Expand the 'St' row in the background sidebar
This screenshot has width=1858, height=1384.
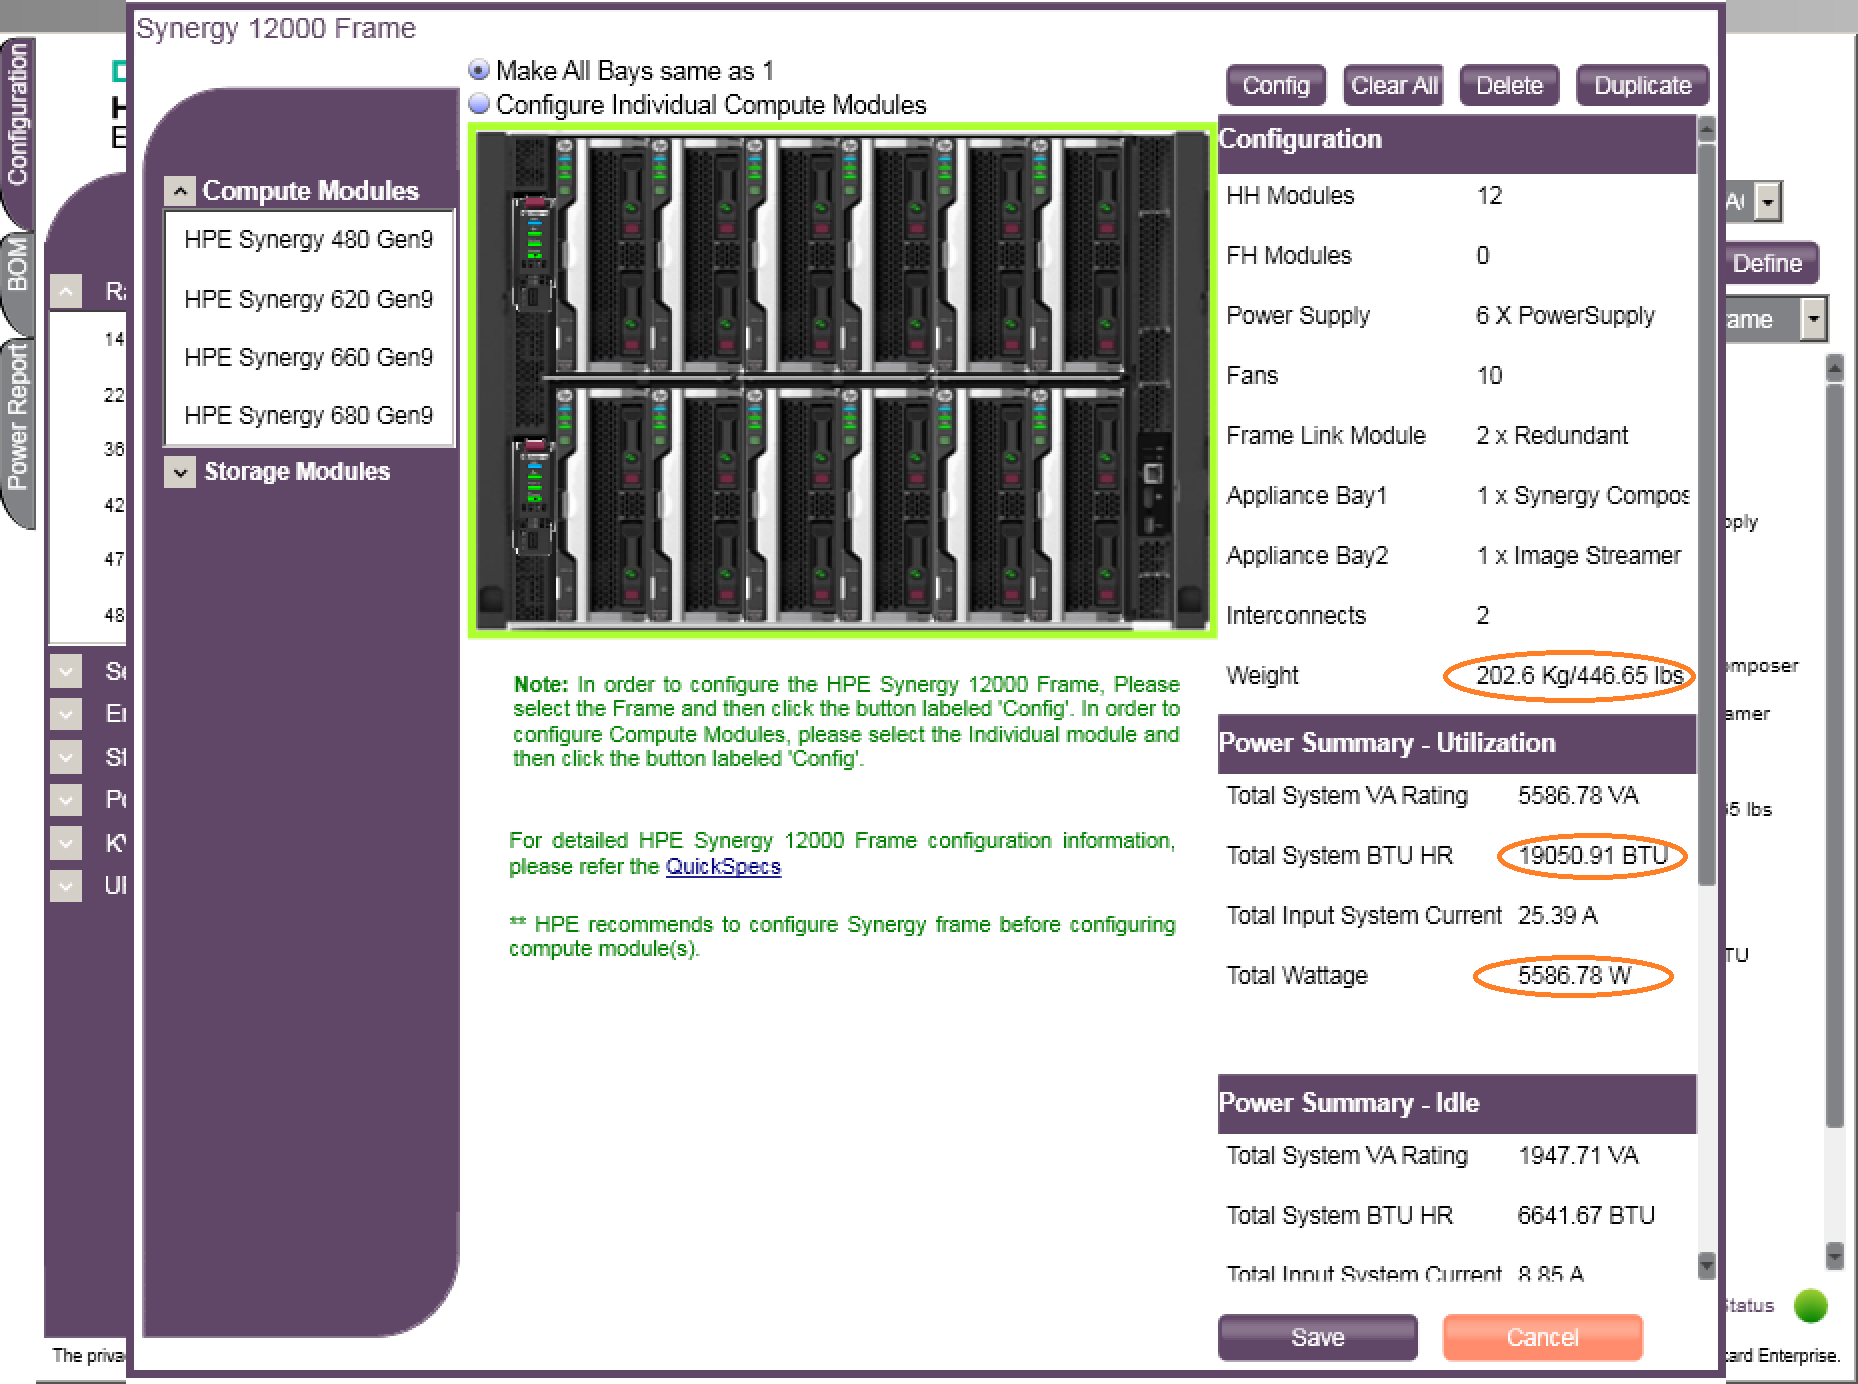tap(65, 756)
